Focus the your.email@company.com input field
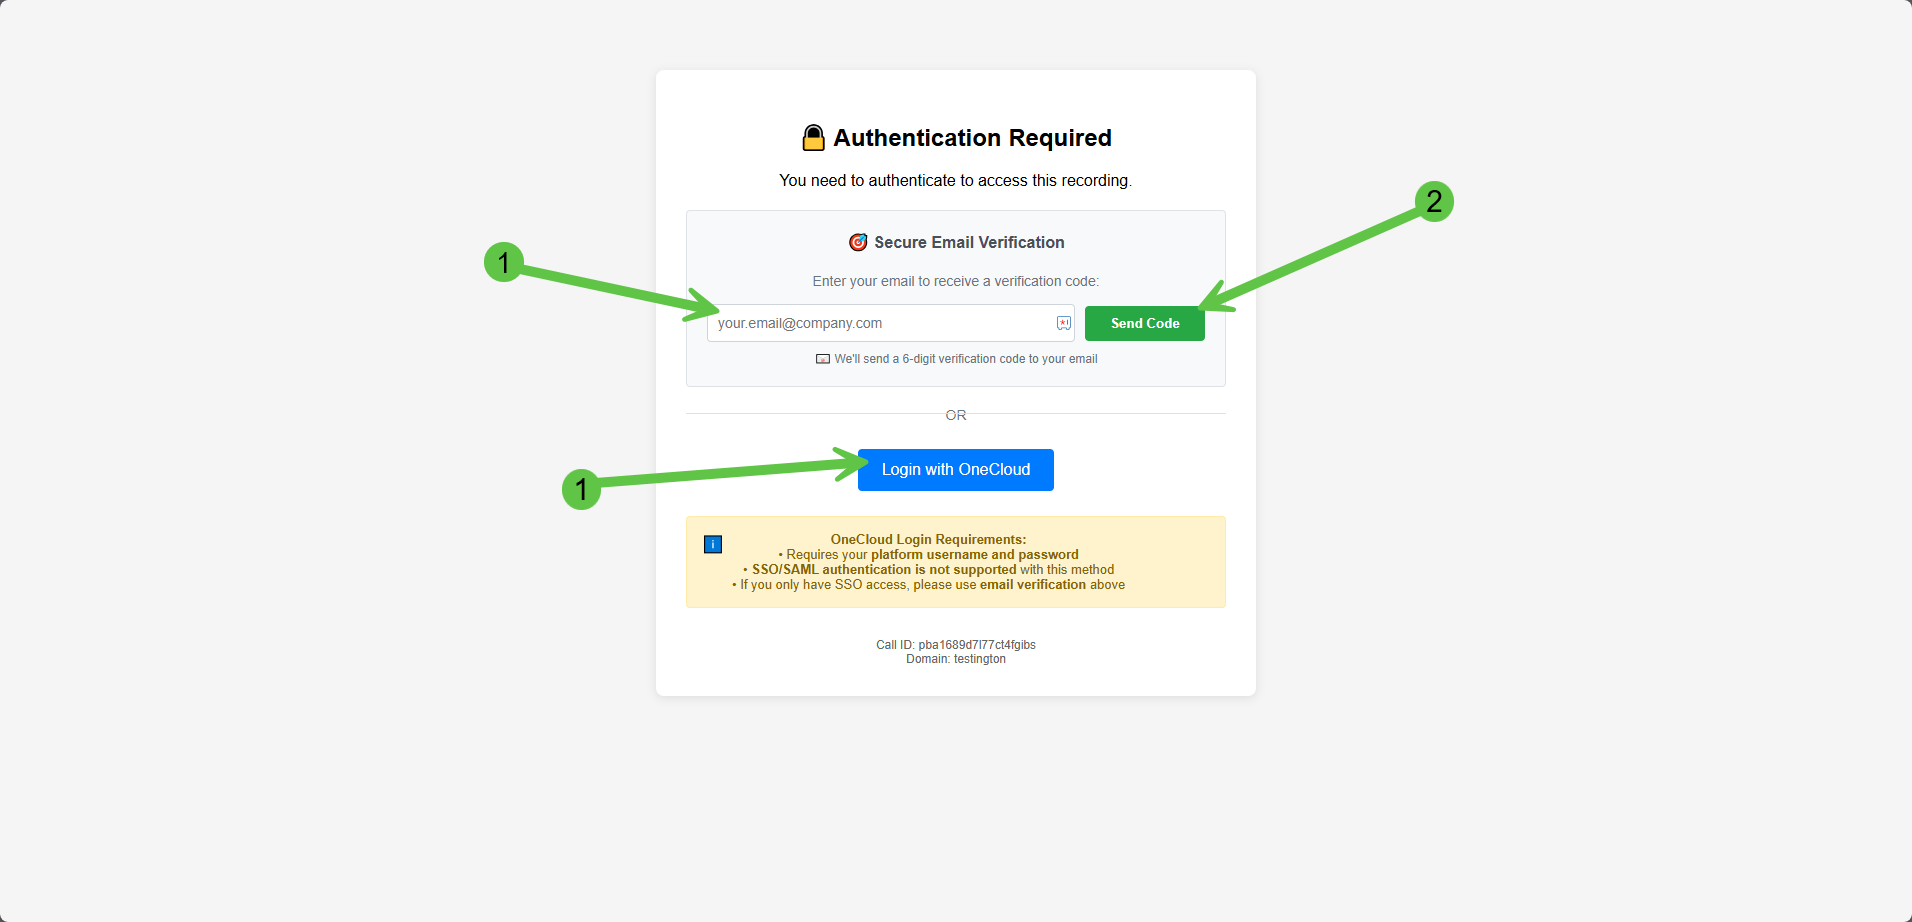1912x922 pixels. 880,323
